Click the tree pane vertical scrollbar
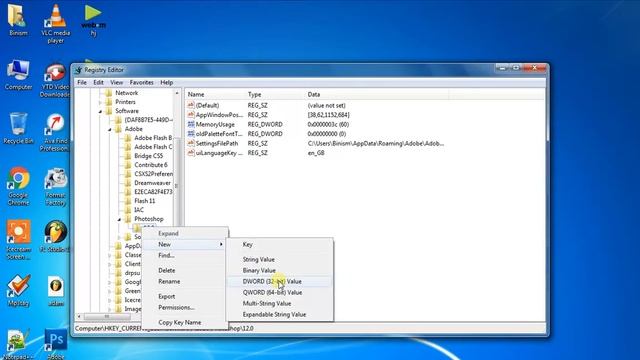Screen dimensions: 640x360 pos(177,186)
